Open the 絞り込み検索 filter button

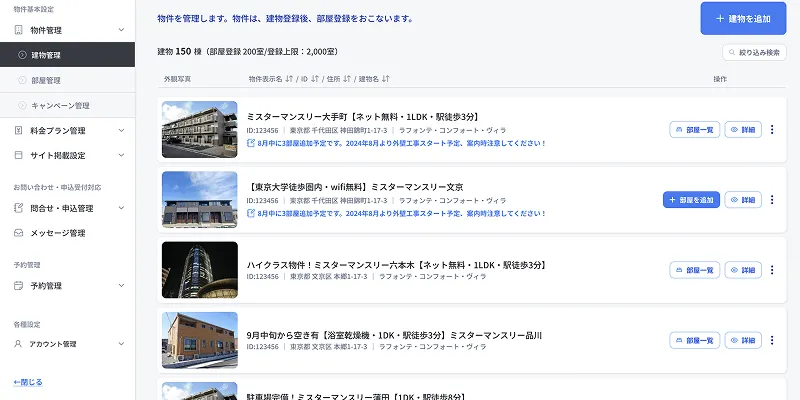754,52
